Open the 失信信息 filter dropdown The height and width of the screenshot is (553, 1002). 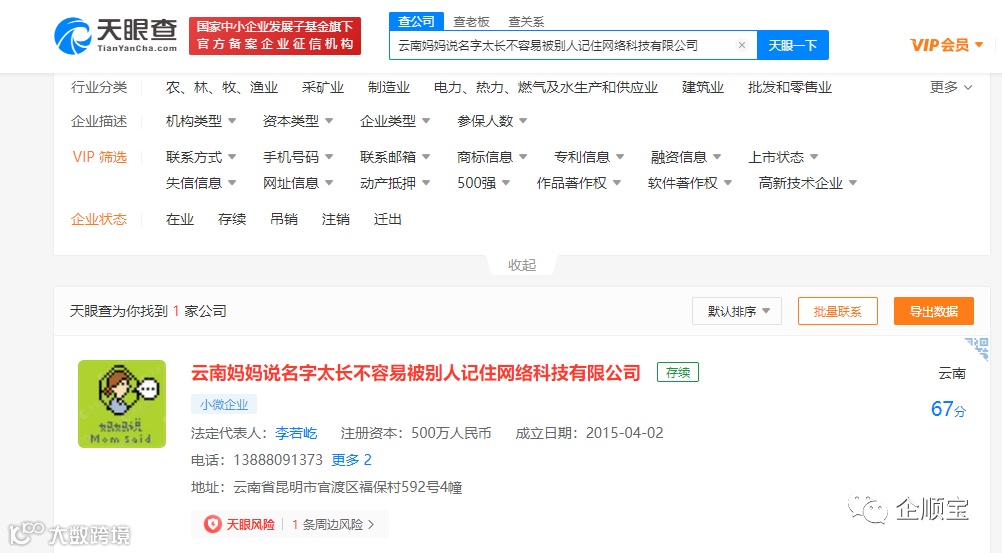point(201,183)
